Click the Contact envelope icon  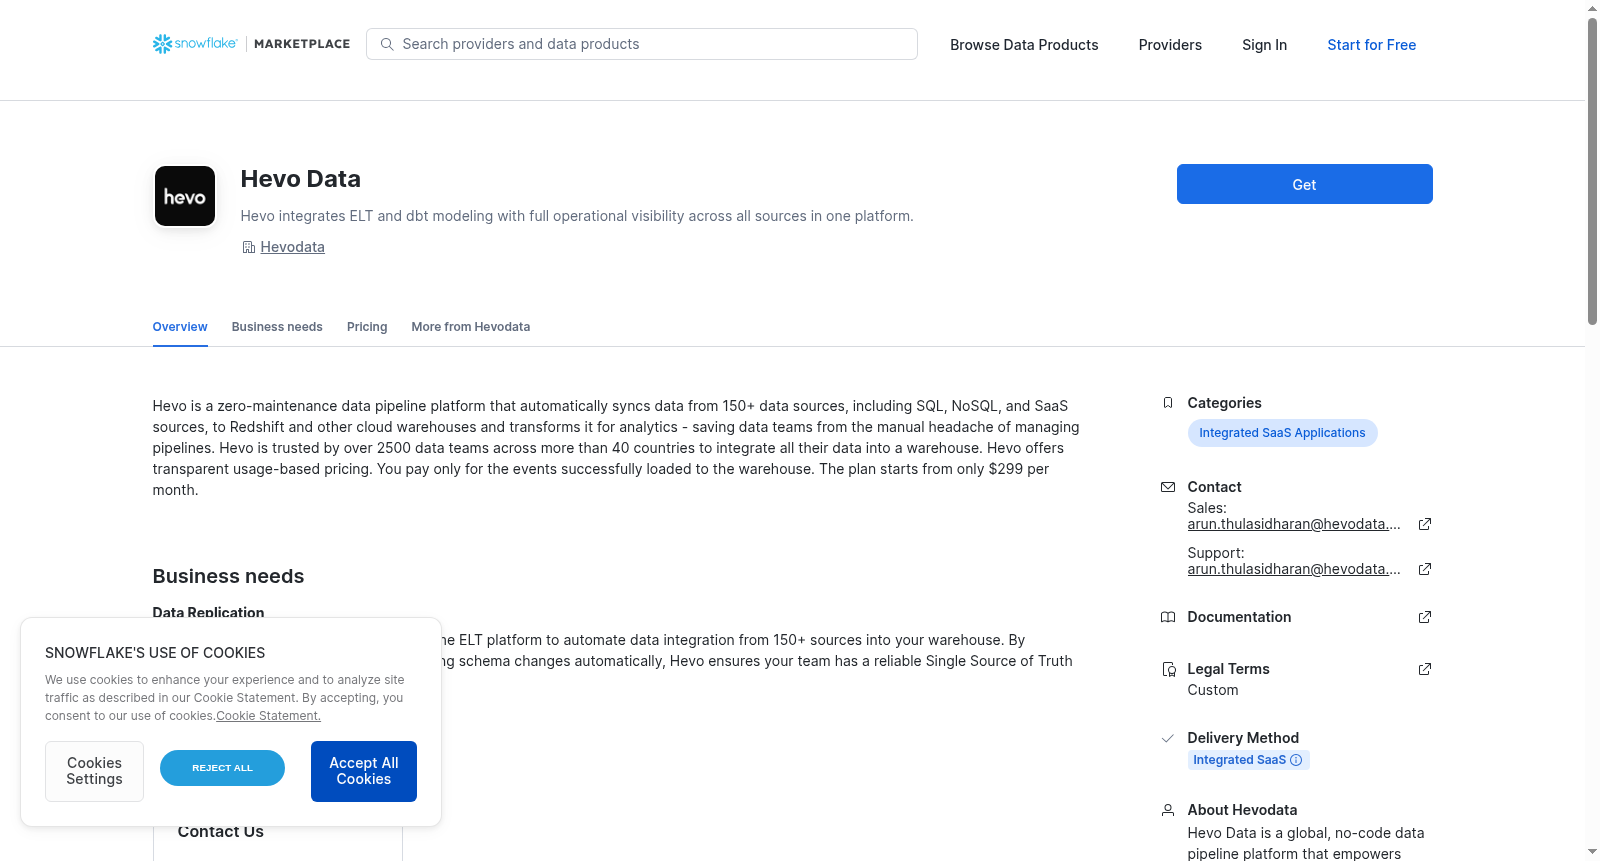click(x=1168, y=487)
